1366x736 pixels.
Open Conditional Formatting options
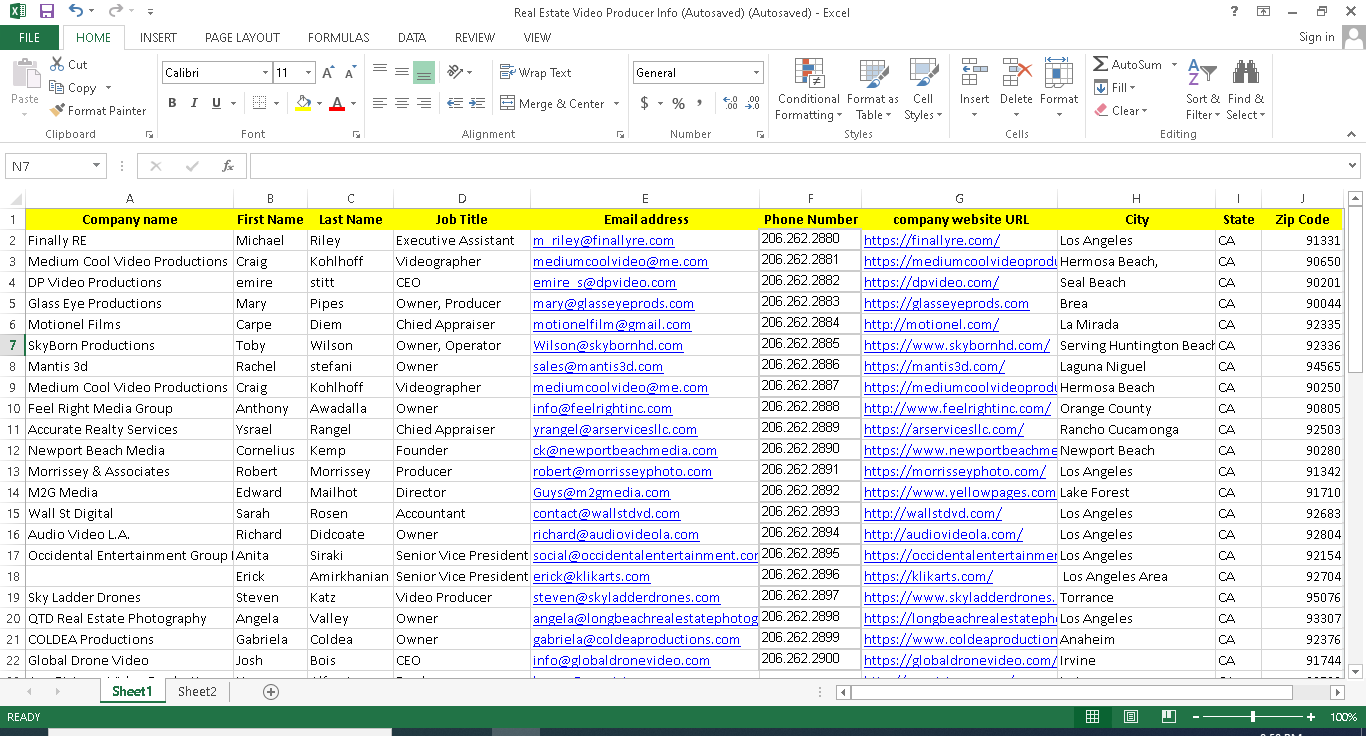coord(808,89)
